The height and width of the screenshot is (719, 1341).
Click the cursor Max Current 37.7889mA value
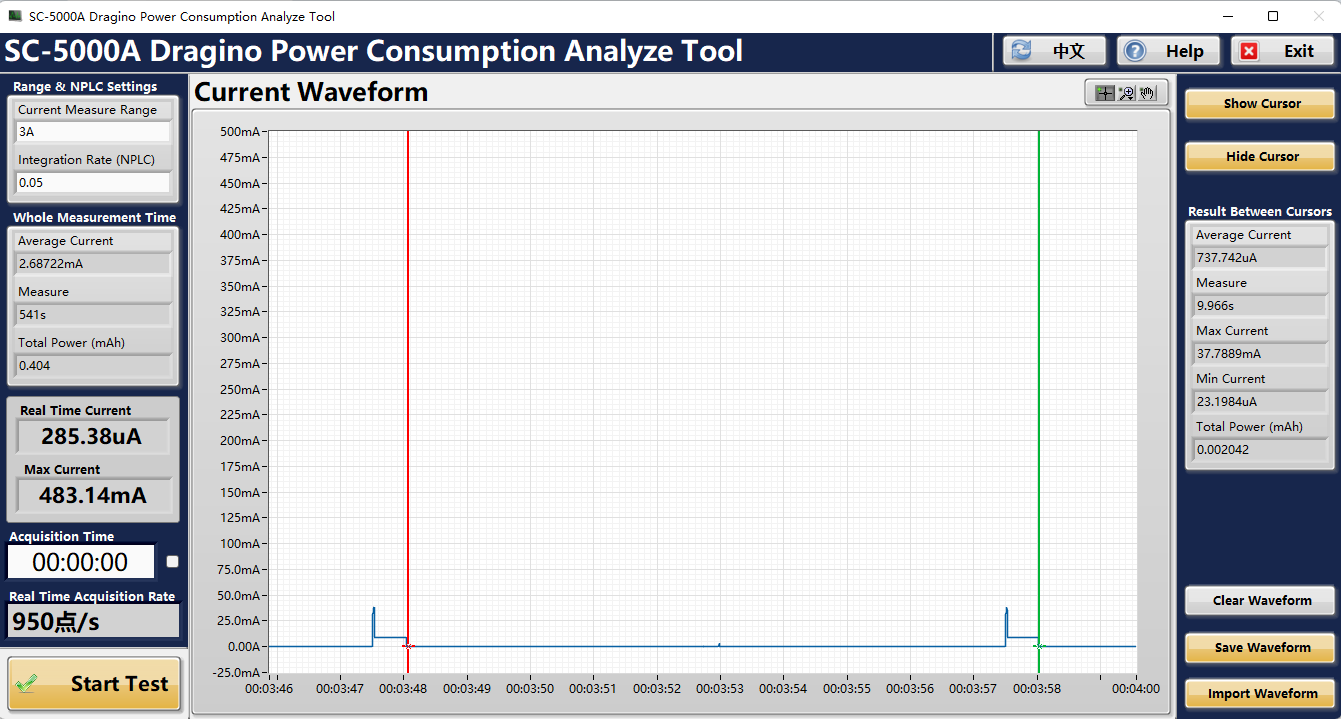[x=1260, y=354]
